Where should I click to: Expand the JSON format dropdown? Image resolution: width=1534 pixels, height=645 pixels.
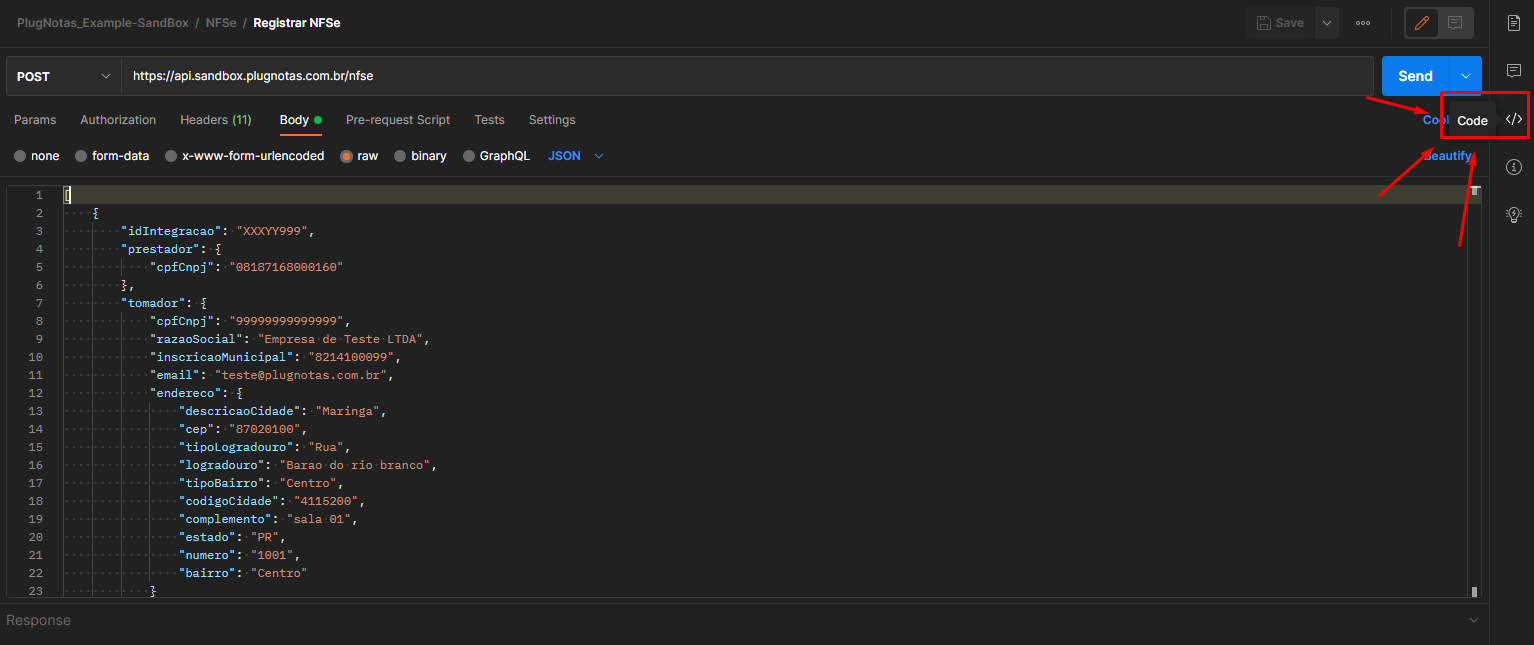point(576,156)
